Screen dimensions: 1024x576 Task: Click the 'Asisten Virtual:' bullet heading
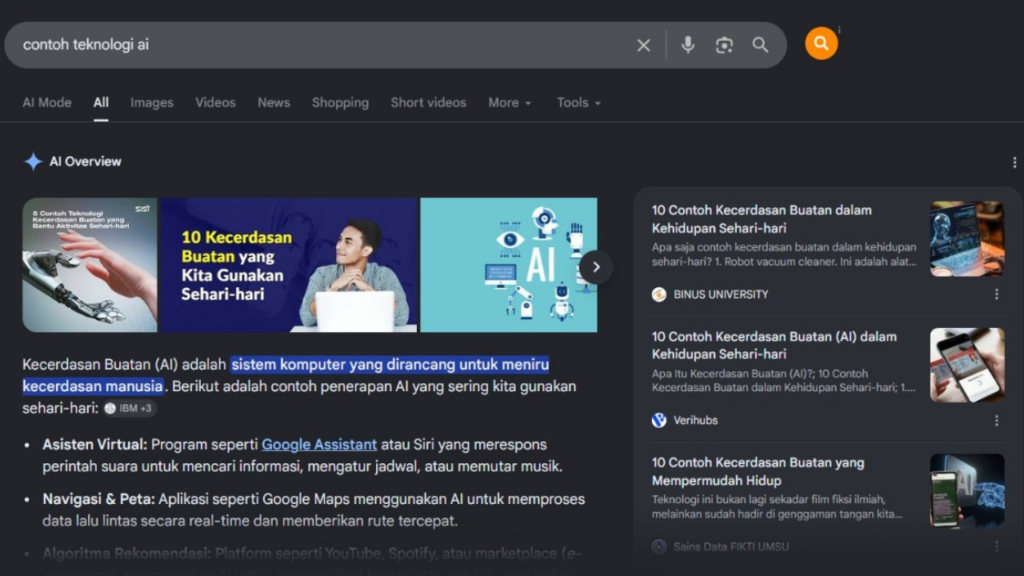tap(95, 445)
